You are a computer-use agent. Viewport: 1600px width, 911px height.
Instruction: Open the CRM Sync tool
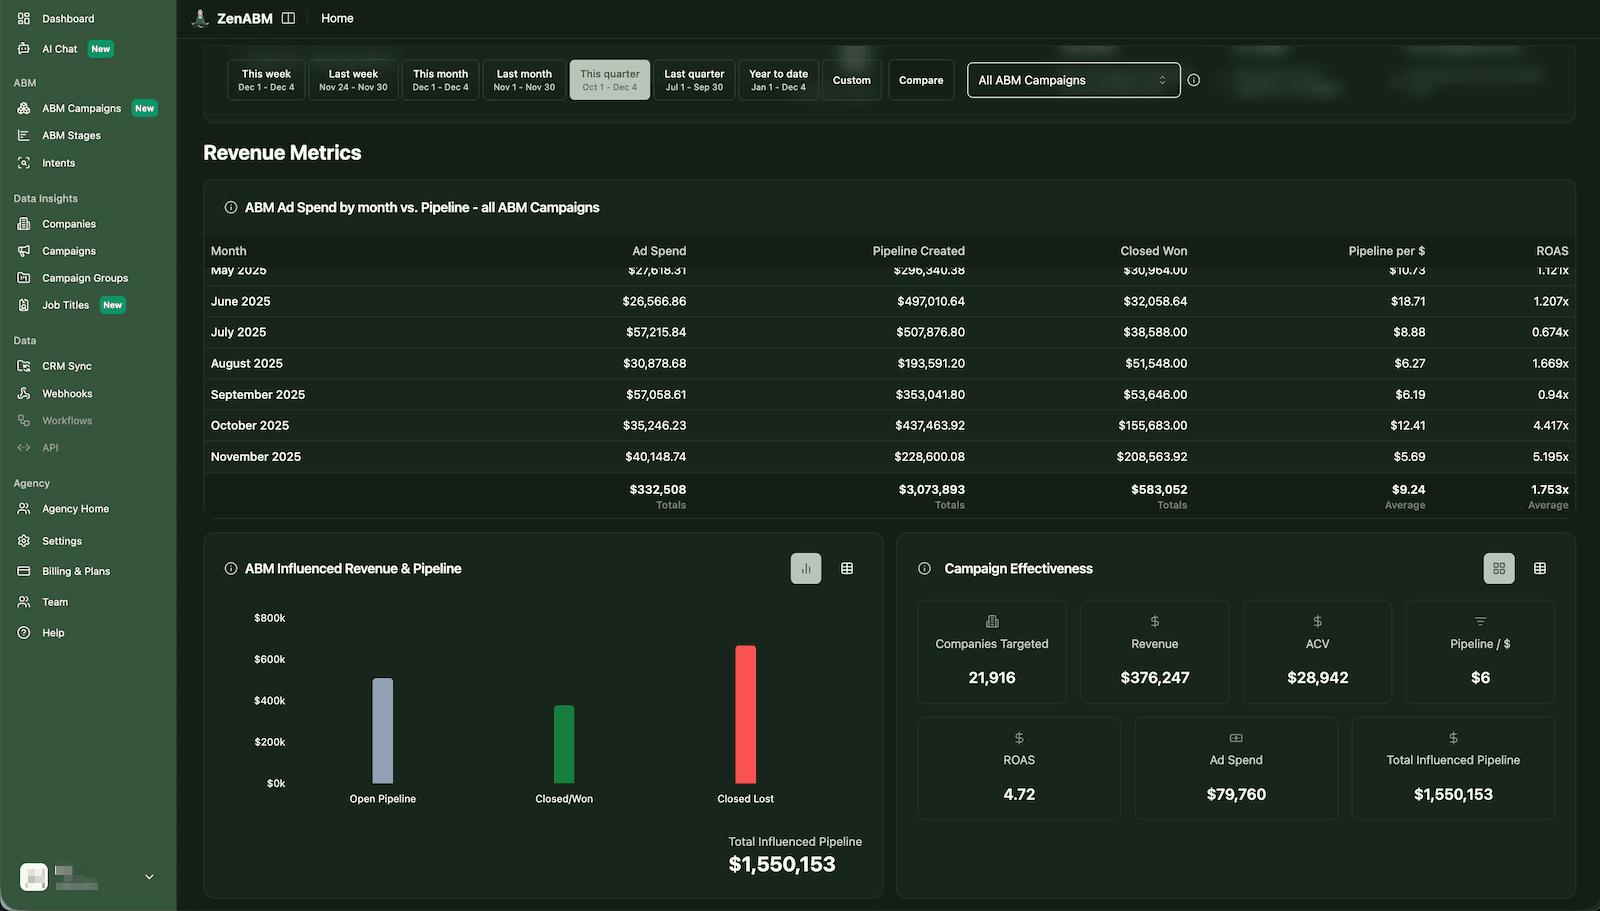click(x=66, y=366)
